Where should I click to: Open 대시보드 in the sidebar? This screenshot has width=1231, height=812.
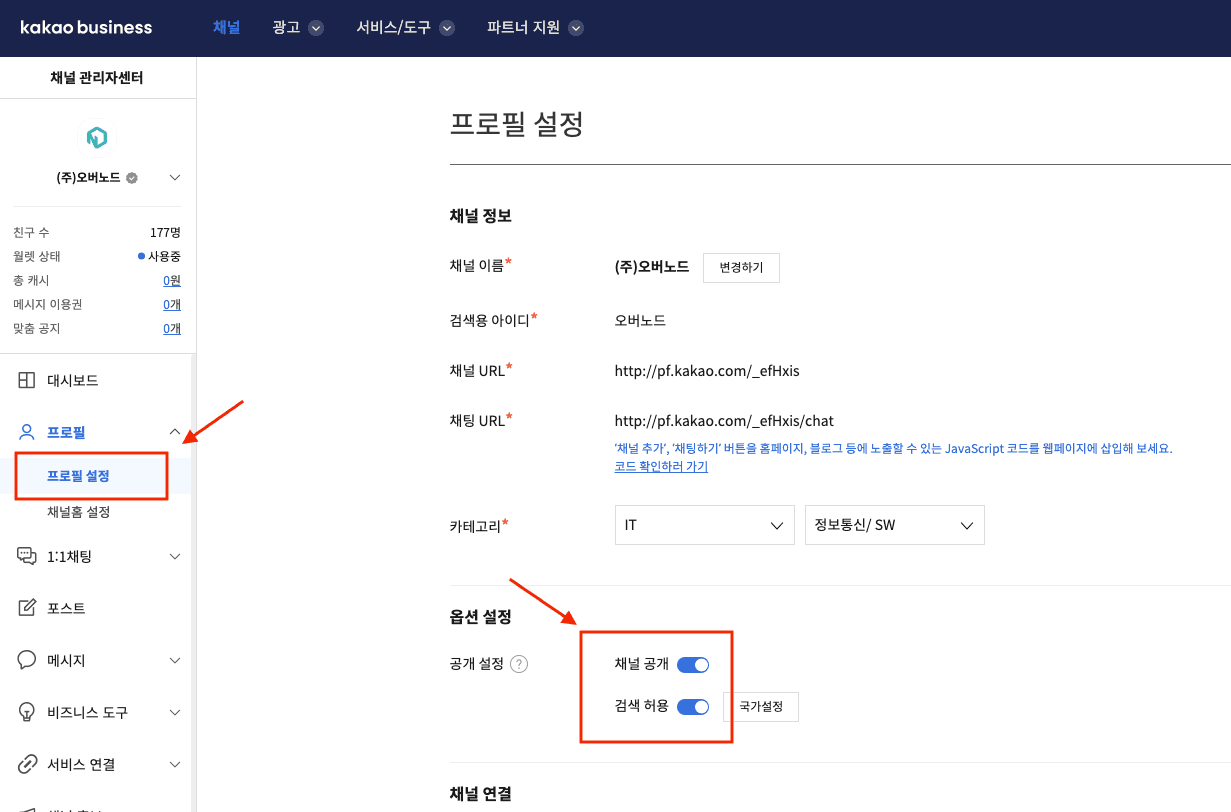point(73,380)
